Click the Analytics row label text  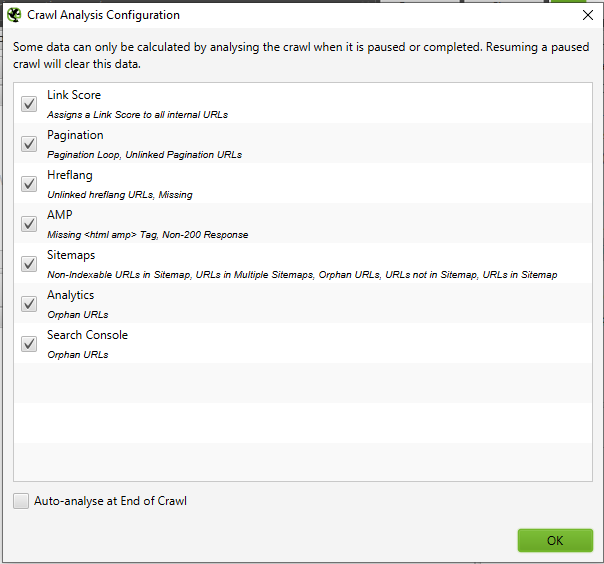[x=71, y=295]
